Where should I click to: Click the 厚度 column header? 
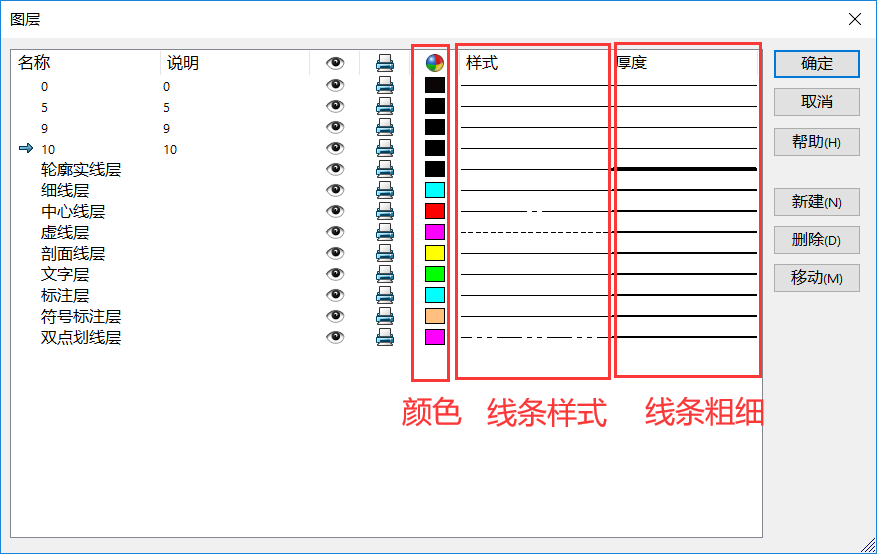click(632, 63)
